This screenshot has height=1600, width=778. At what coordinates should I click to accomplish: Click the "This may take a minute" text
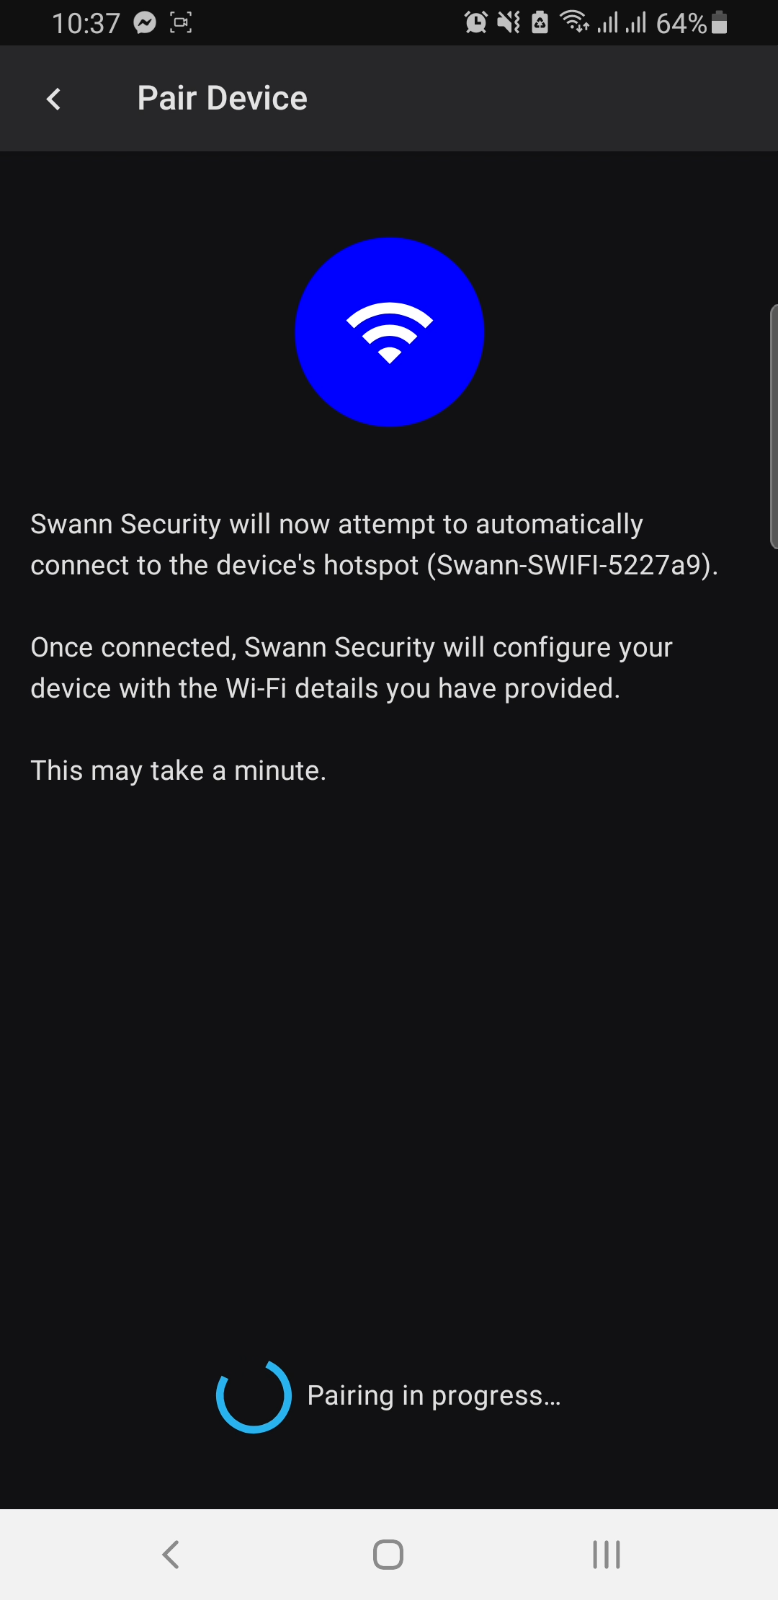[178, 771]
